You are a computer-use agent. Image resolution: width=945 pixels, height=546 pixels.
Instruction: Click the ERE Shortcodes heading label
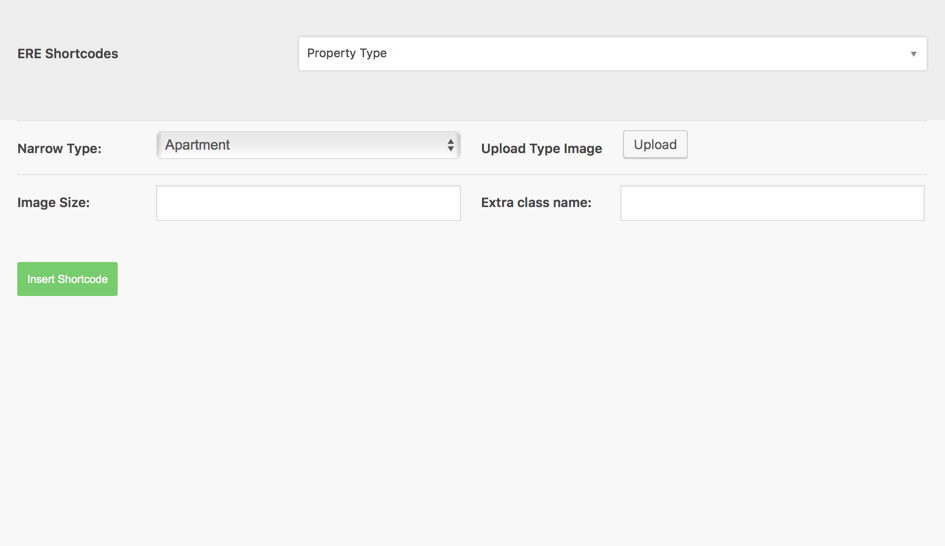tap(68, 54)
